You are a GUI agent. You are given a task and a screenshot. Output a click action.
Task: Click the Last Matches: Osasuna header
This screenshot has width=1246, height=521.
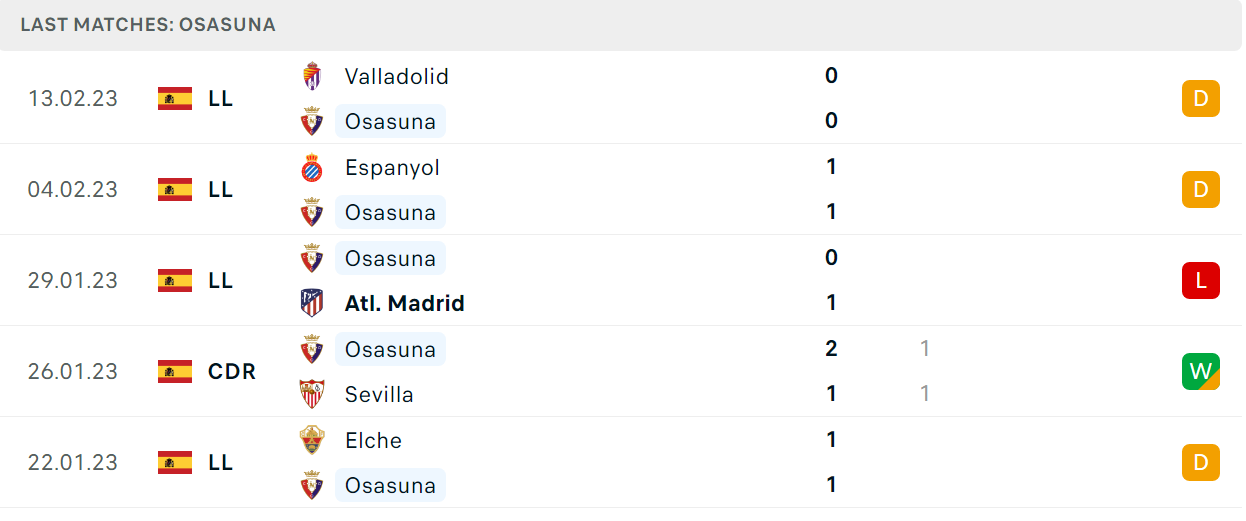tap(148, 24)
